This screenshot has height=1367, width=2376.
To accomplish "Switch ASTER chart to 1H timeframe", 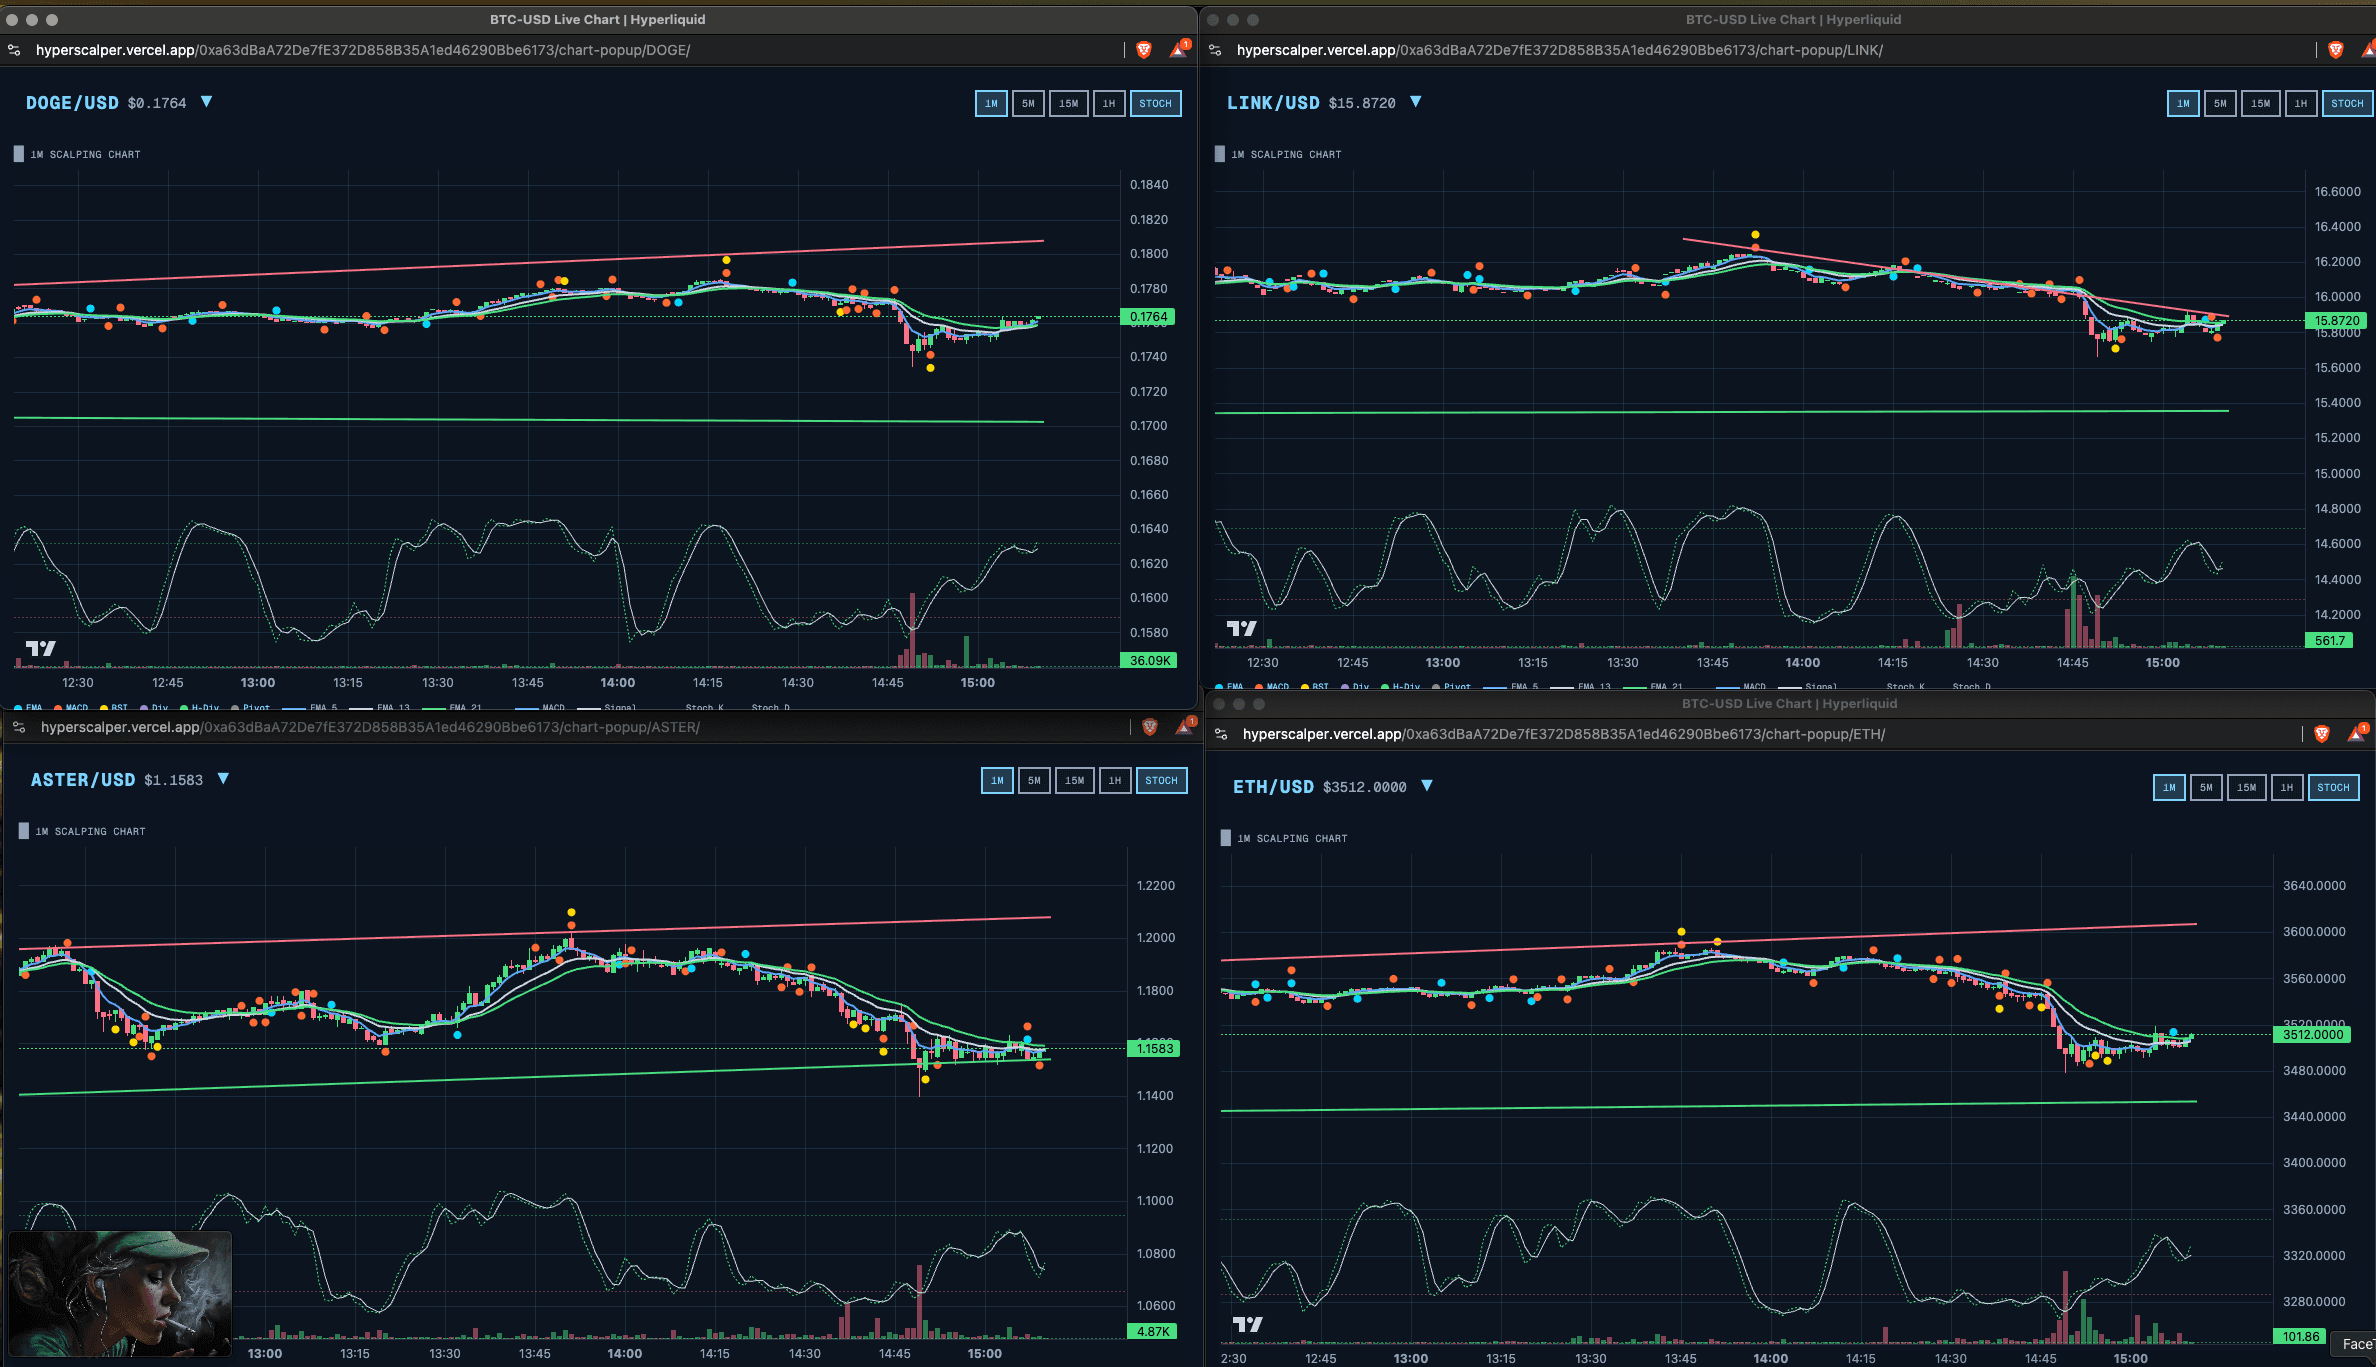I will (1114, 781).
